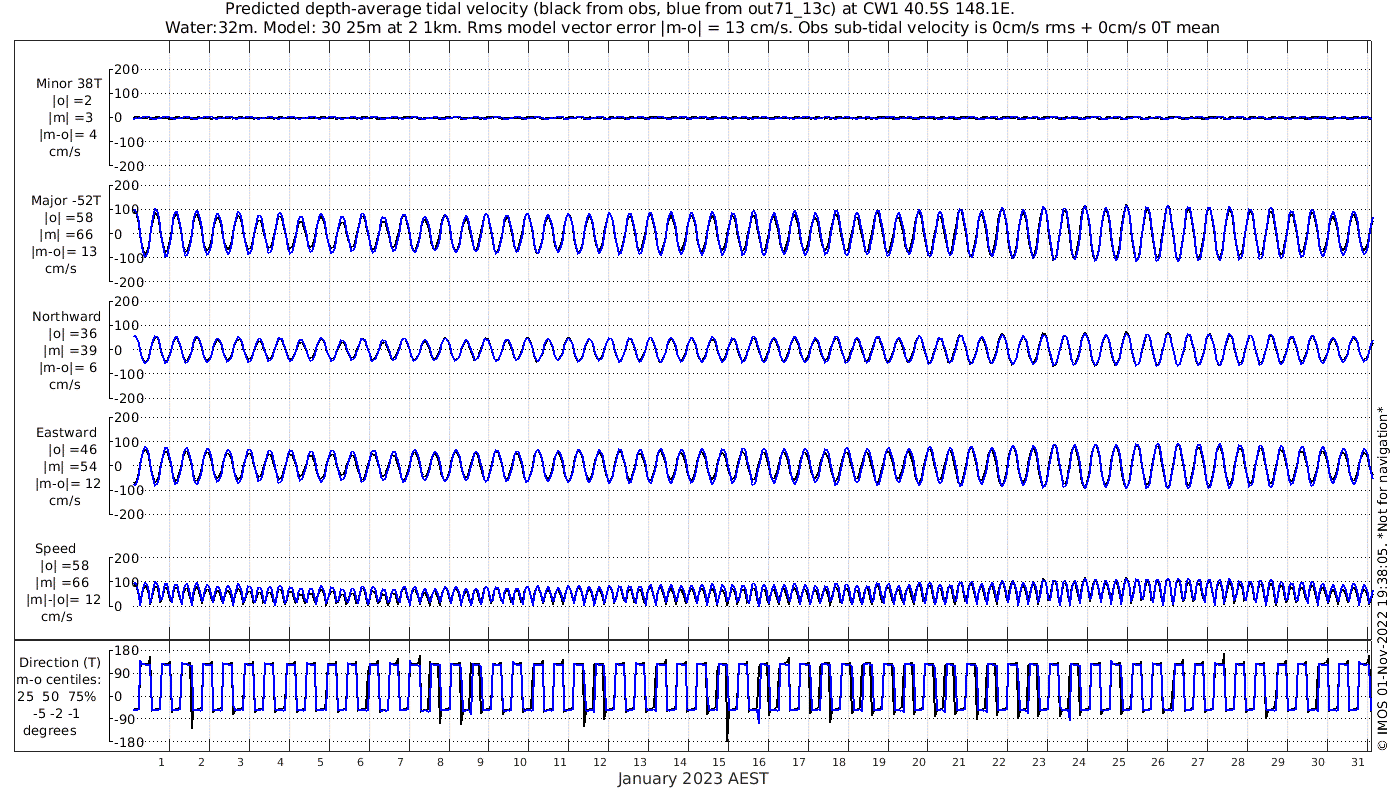This screenshot has width=1400, height=800.
Task: Click day '1' on the date axis
Action: click(162, 762)
